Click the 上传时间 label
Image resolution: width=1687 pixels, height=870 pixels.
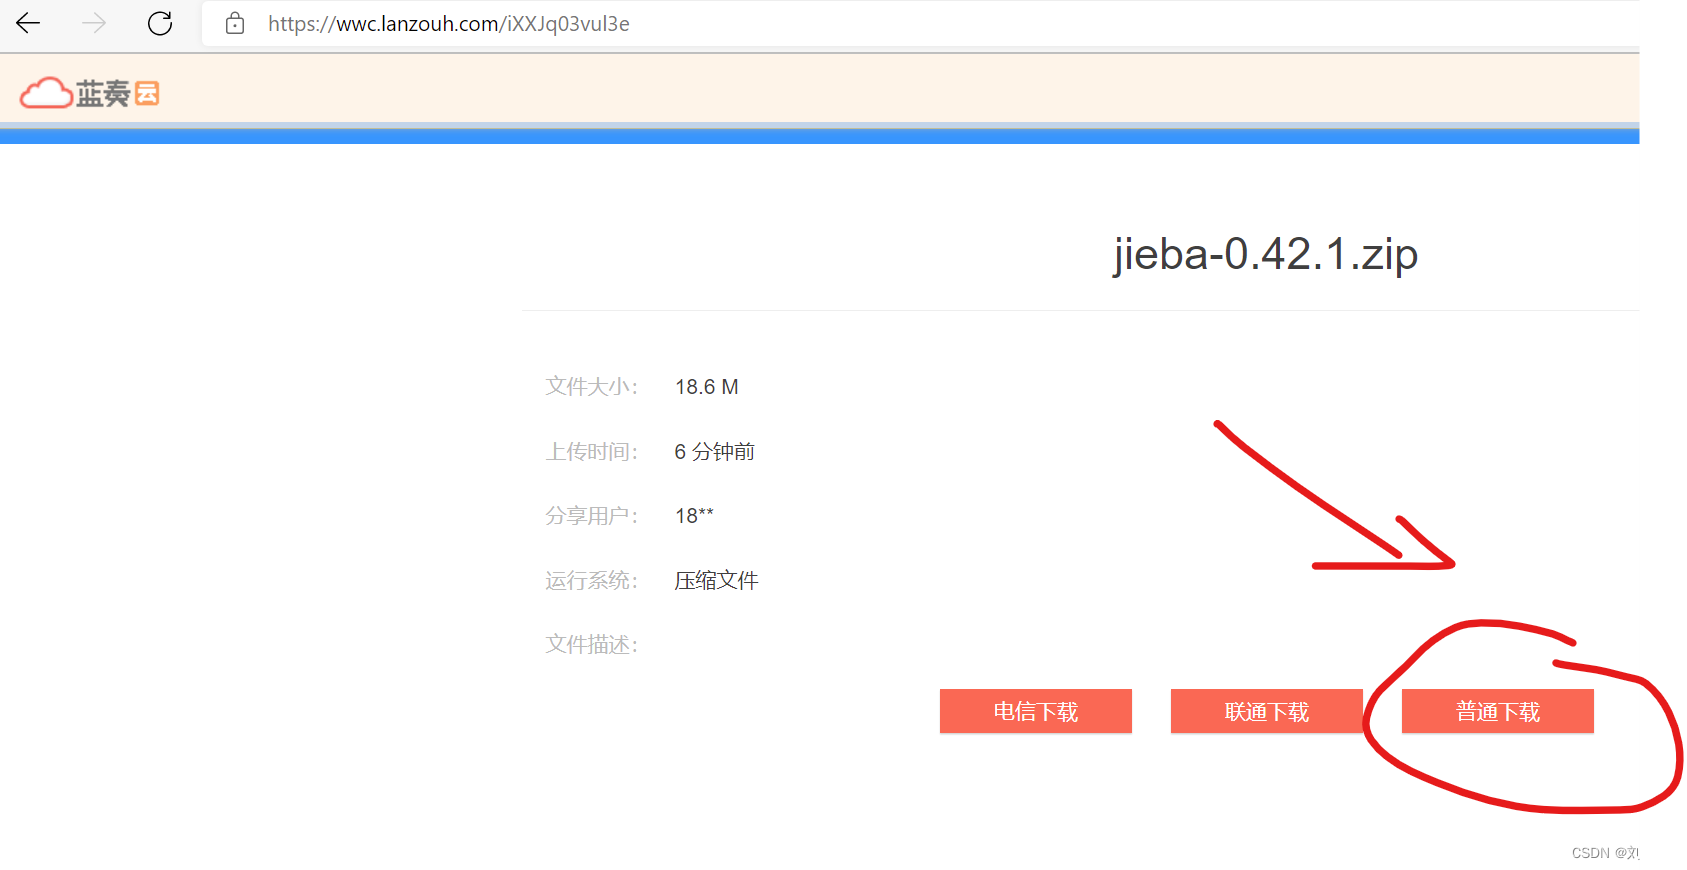(x=591, y=452)
